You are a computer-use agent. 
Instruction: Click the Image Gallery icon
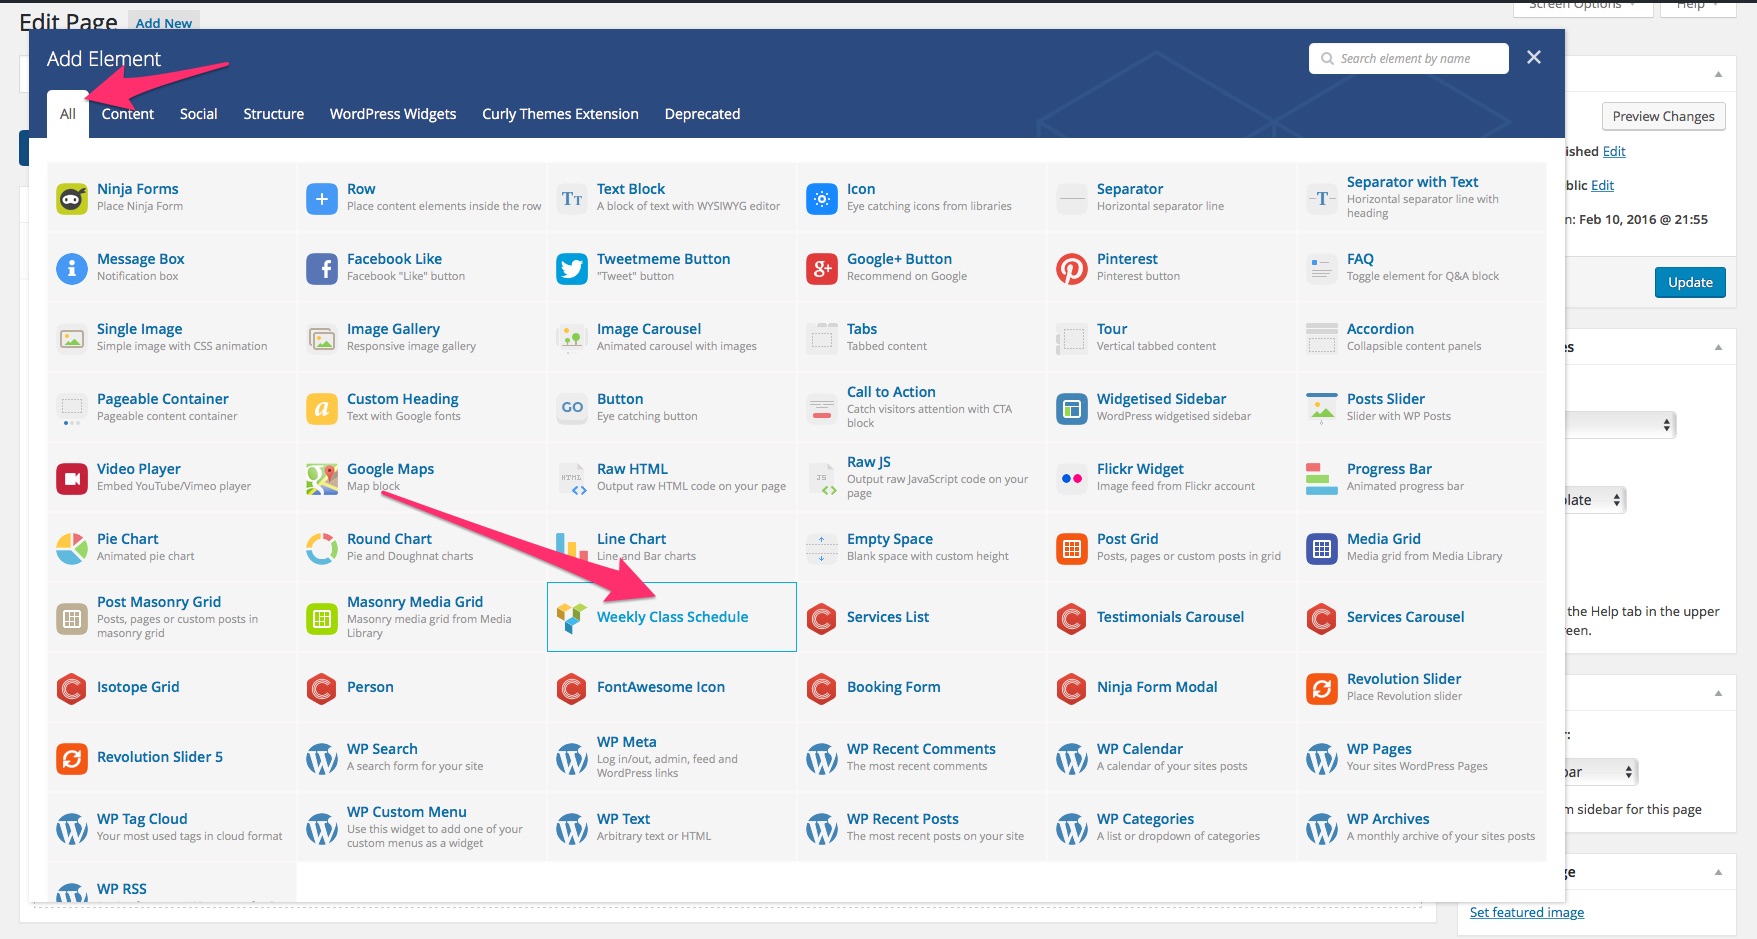322,339
